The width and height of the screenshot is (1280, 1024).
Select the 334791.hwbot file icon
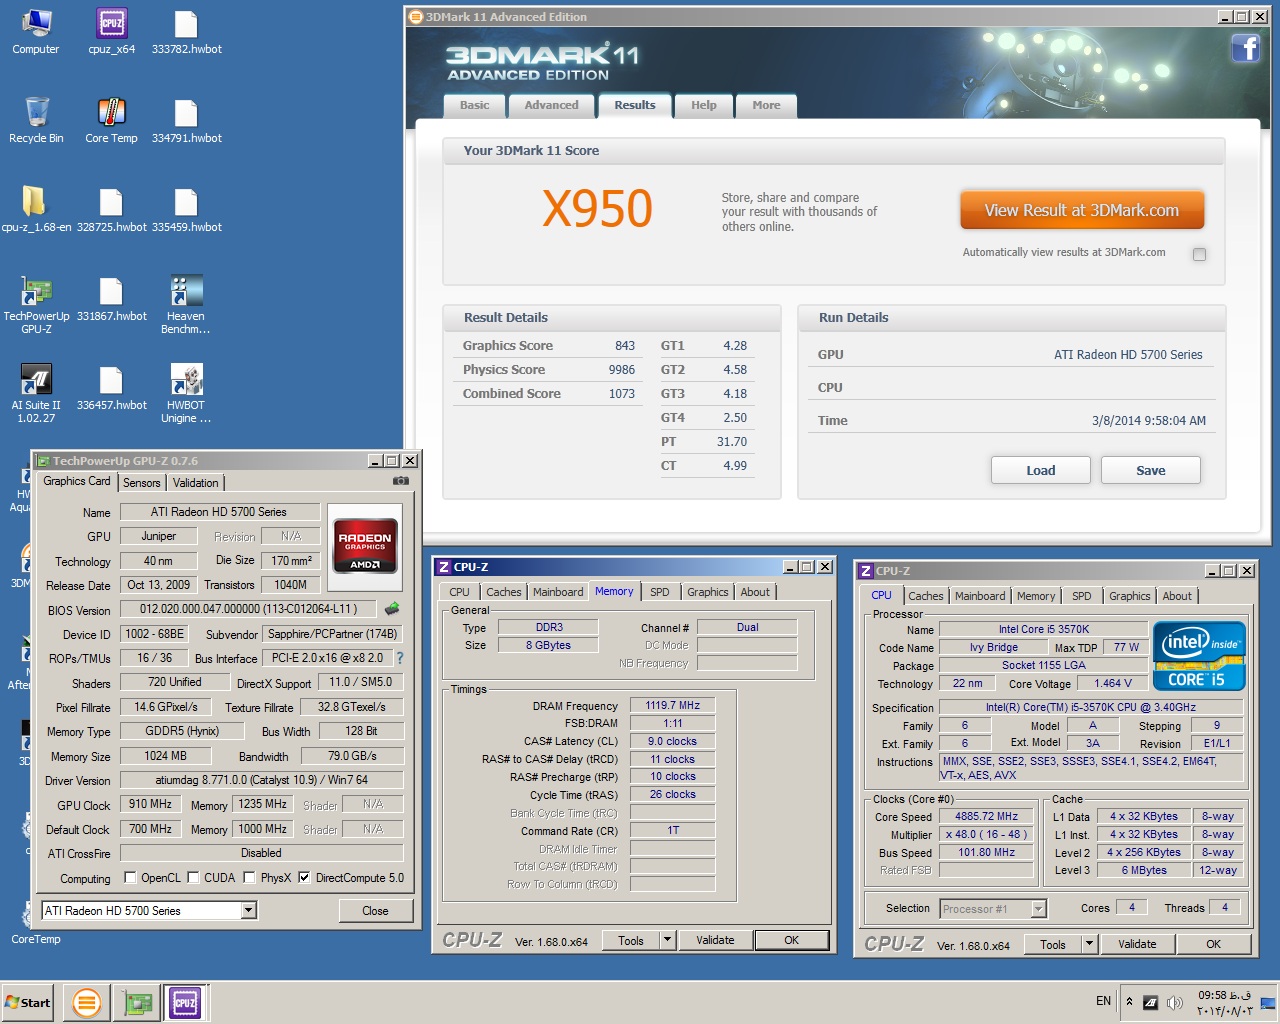(x=186, y=120)
